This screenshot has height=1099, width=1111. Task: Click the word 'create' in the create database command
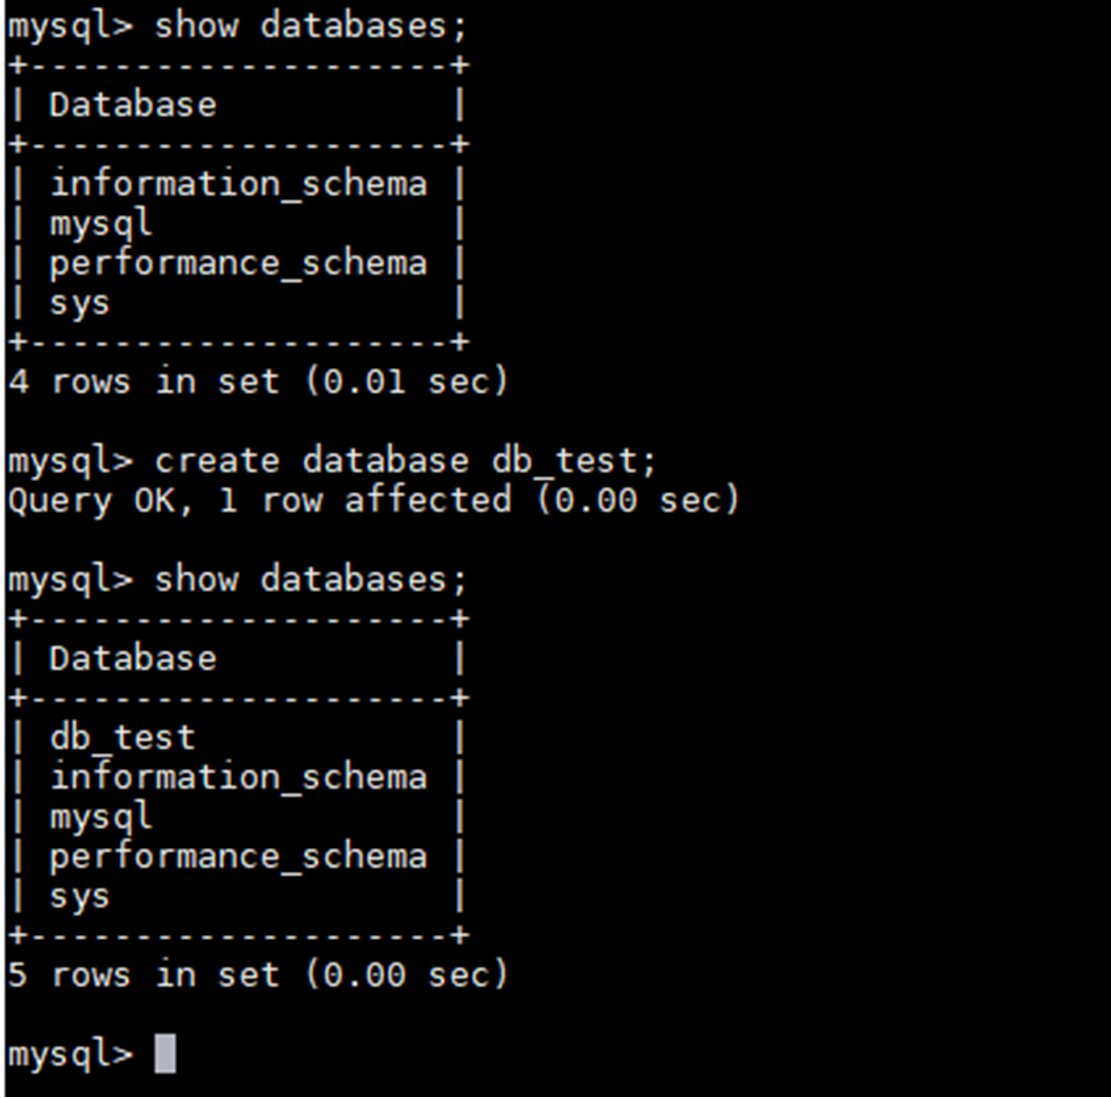pos(218,461)
